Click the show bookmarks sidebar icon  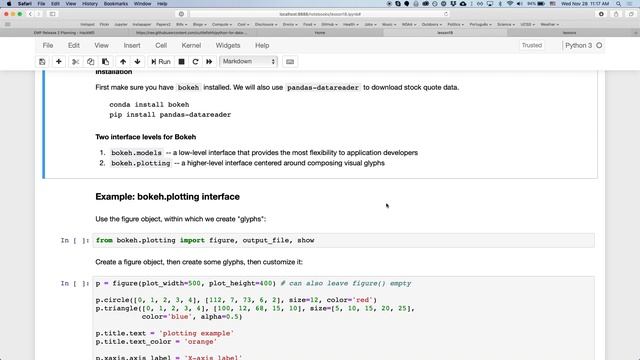click(x=7, y=24)
